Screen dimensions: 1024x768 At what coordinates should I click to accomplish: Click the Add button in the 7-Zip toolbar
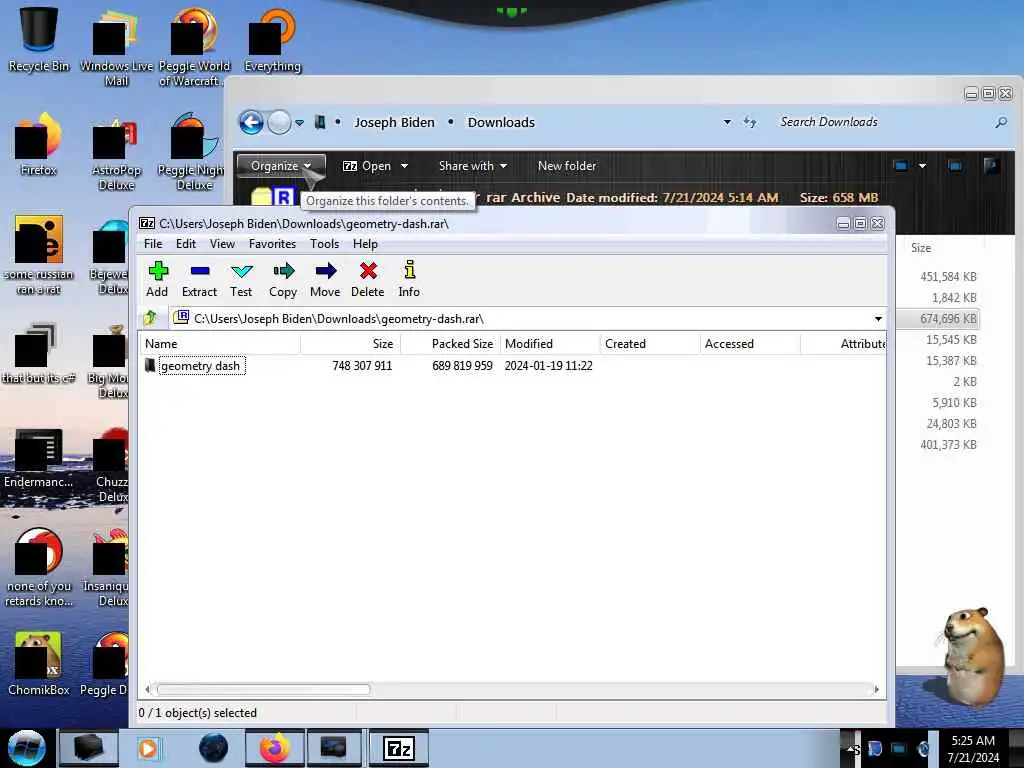tap(157, 280)
